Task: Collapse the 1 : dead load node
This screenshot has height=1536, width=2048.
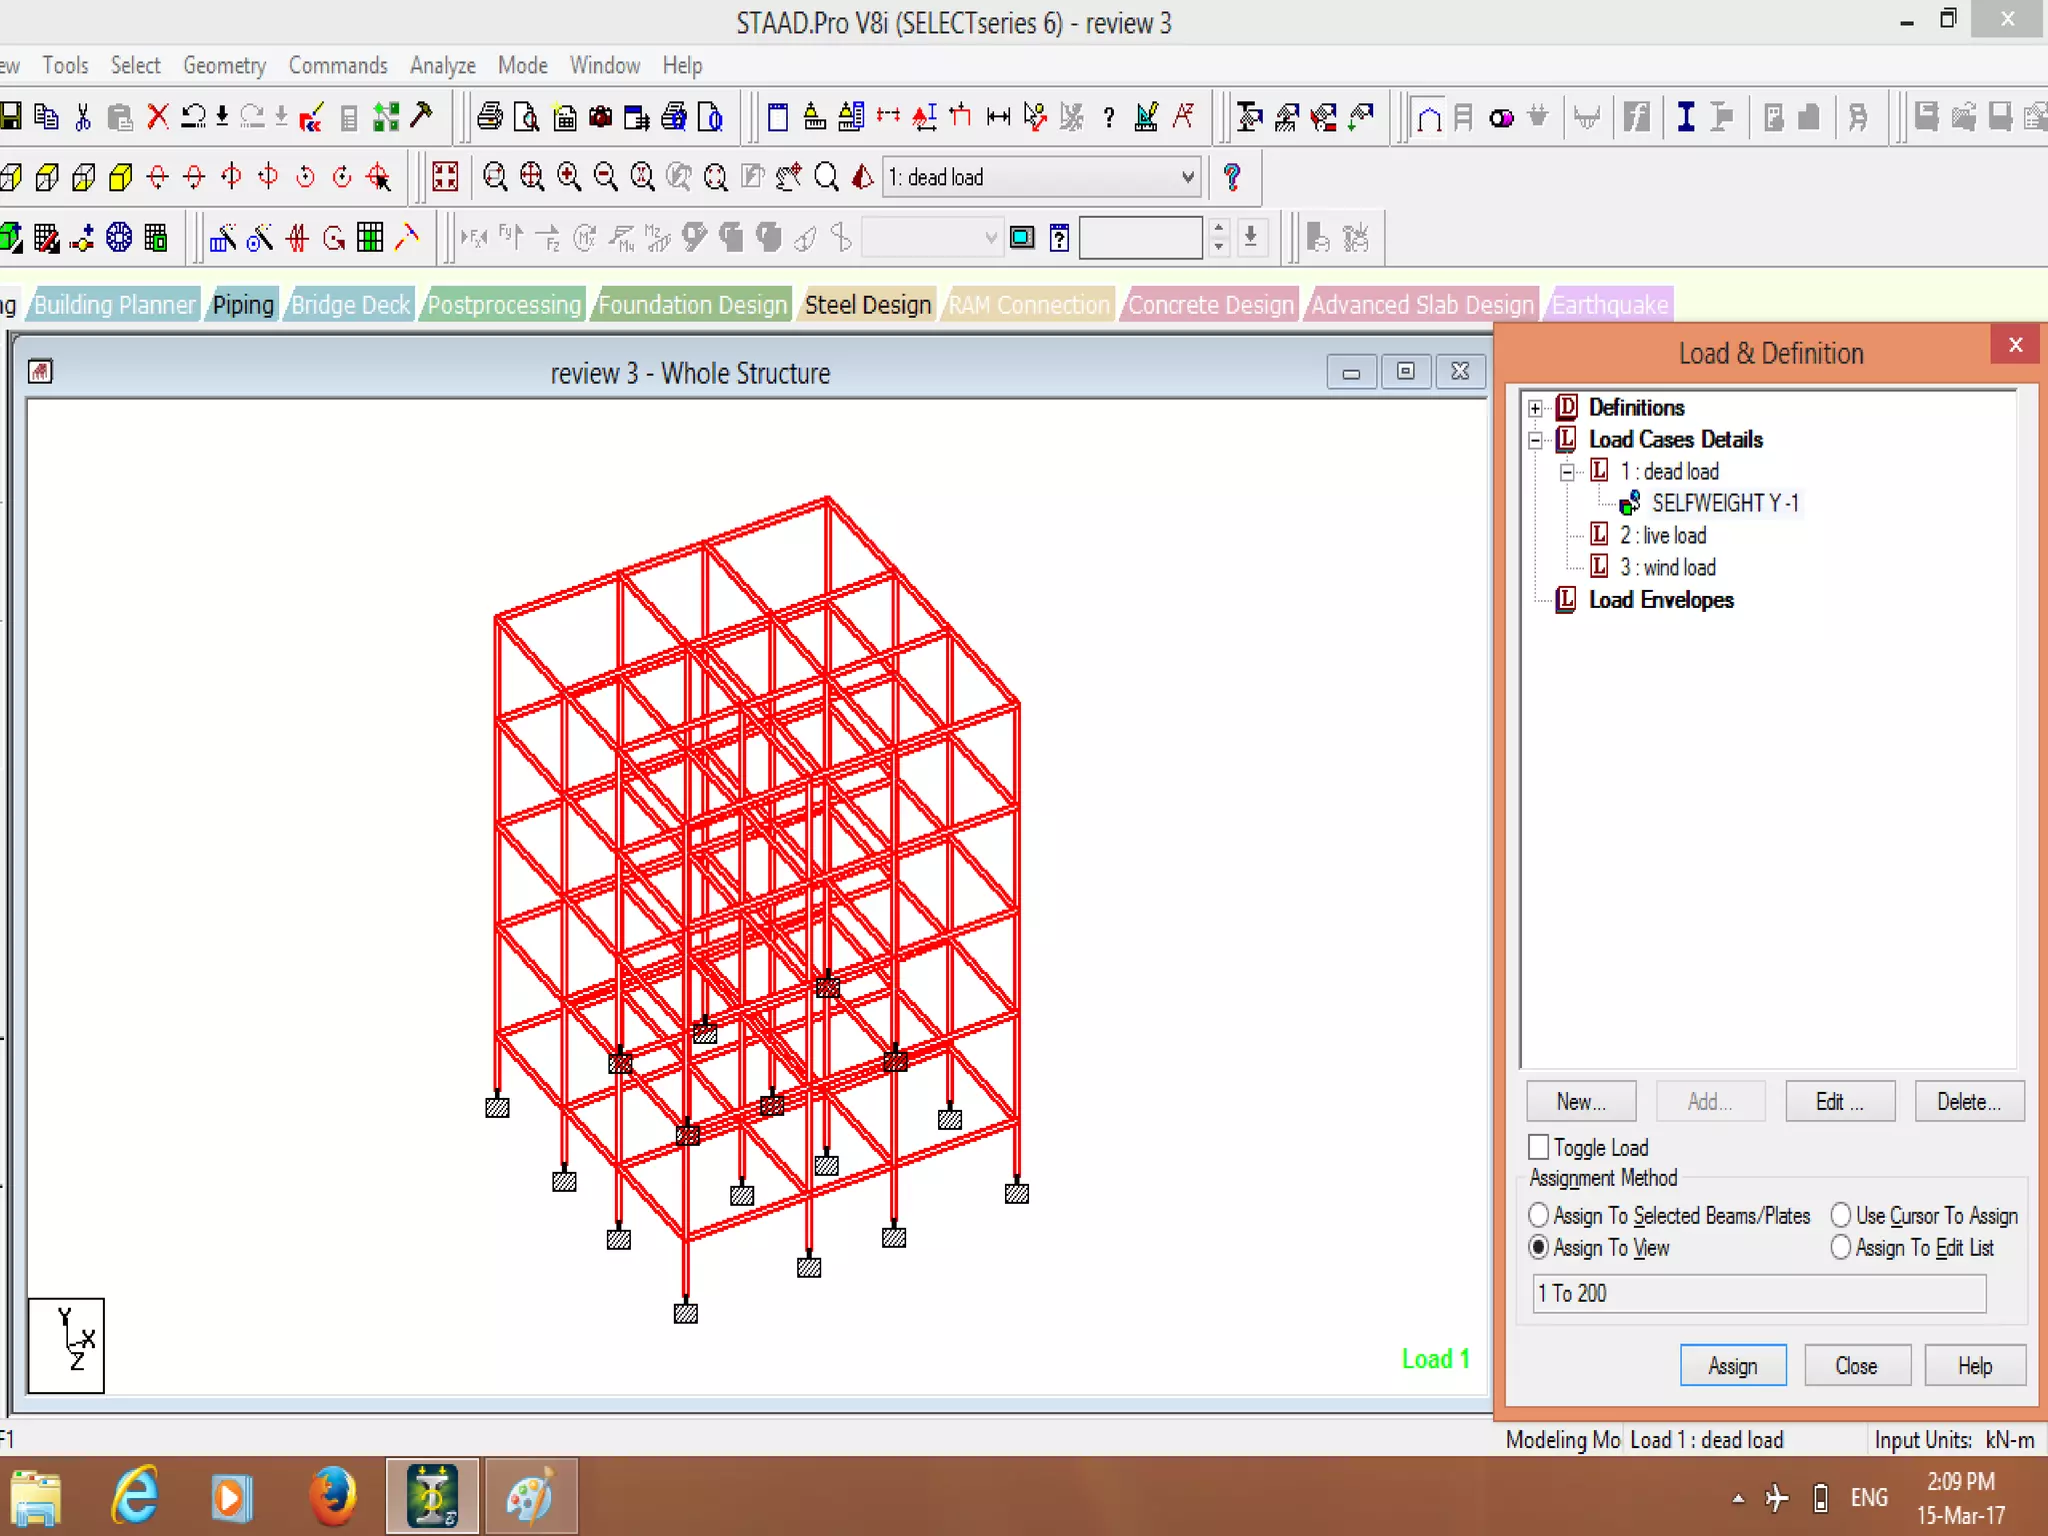Action: (1567, 472)
